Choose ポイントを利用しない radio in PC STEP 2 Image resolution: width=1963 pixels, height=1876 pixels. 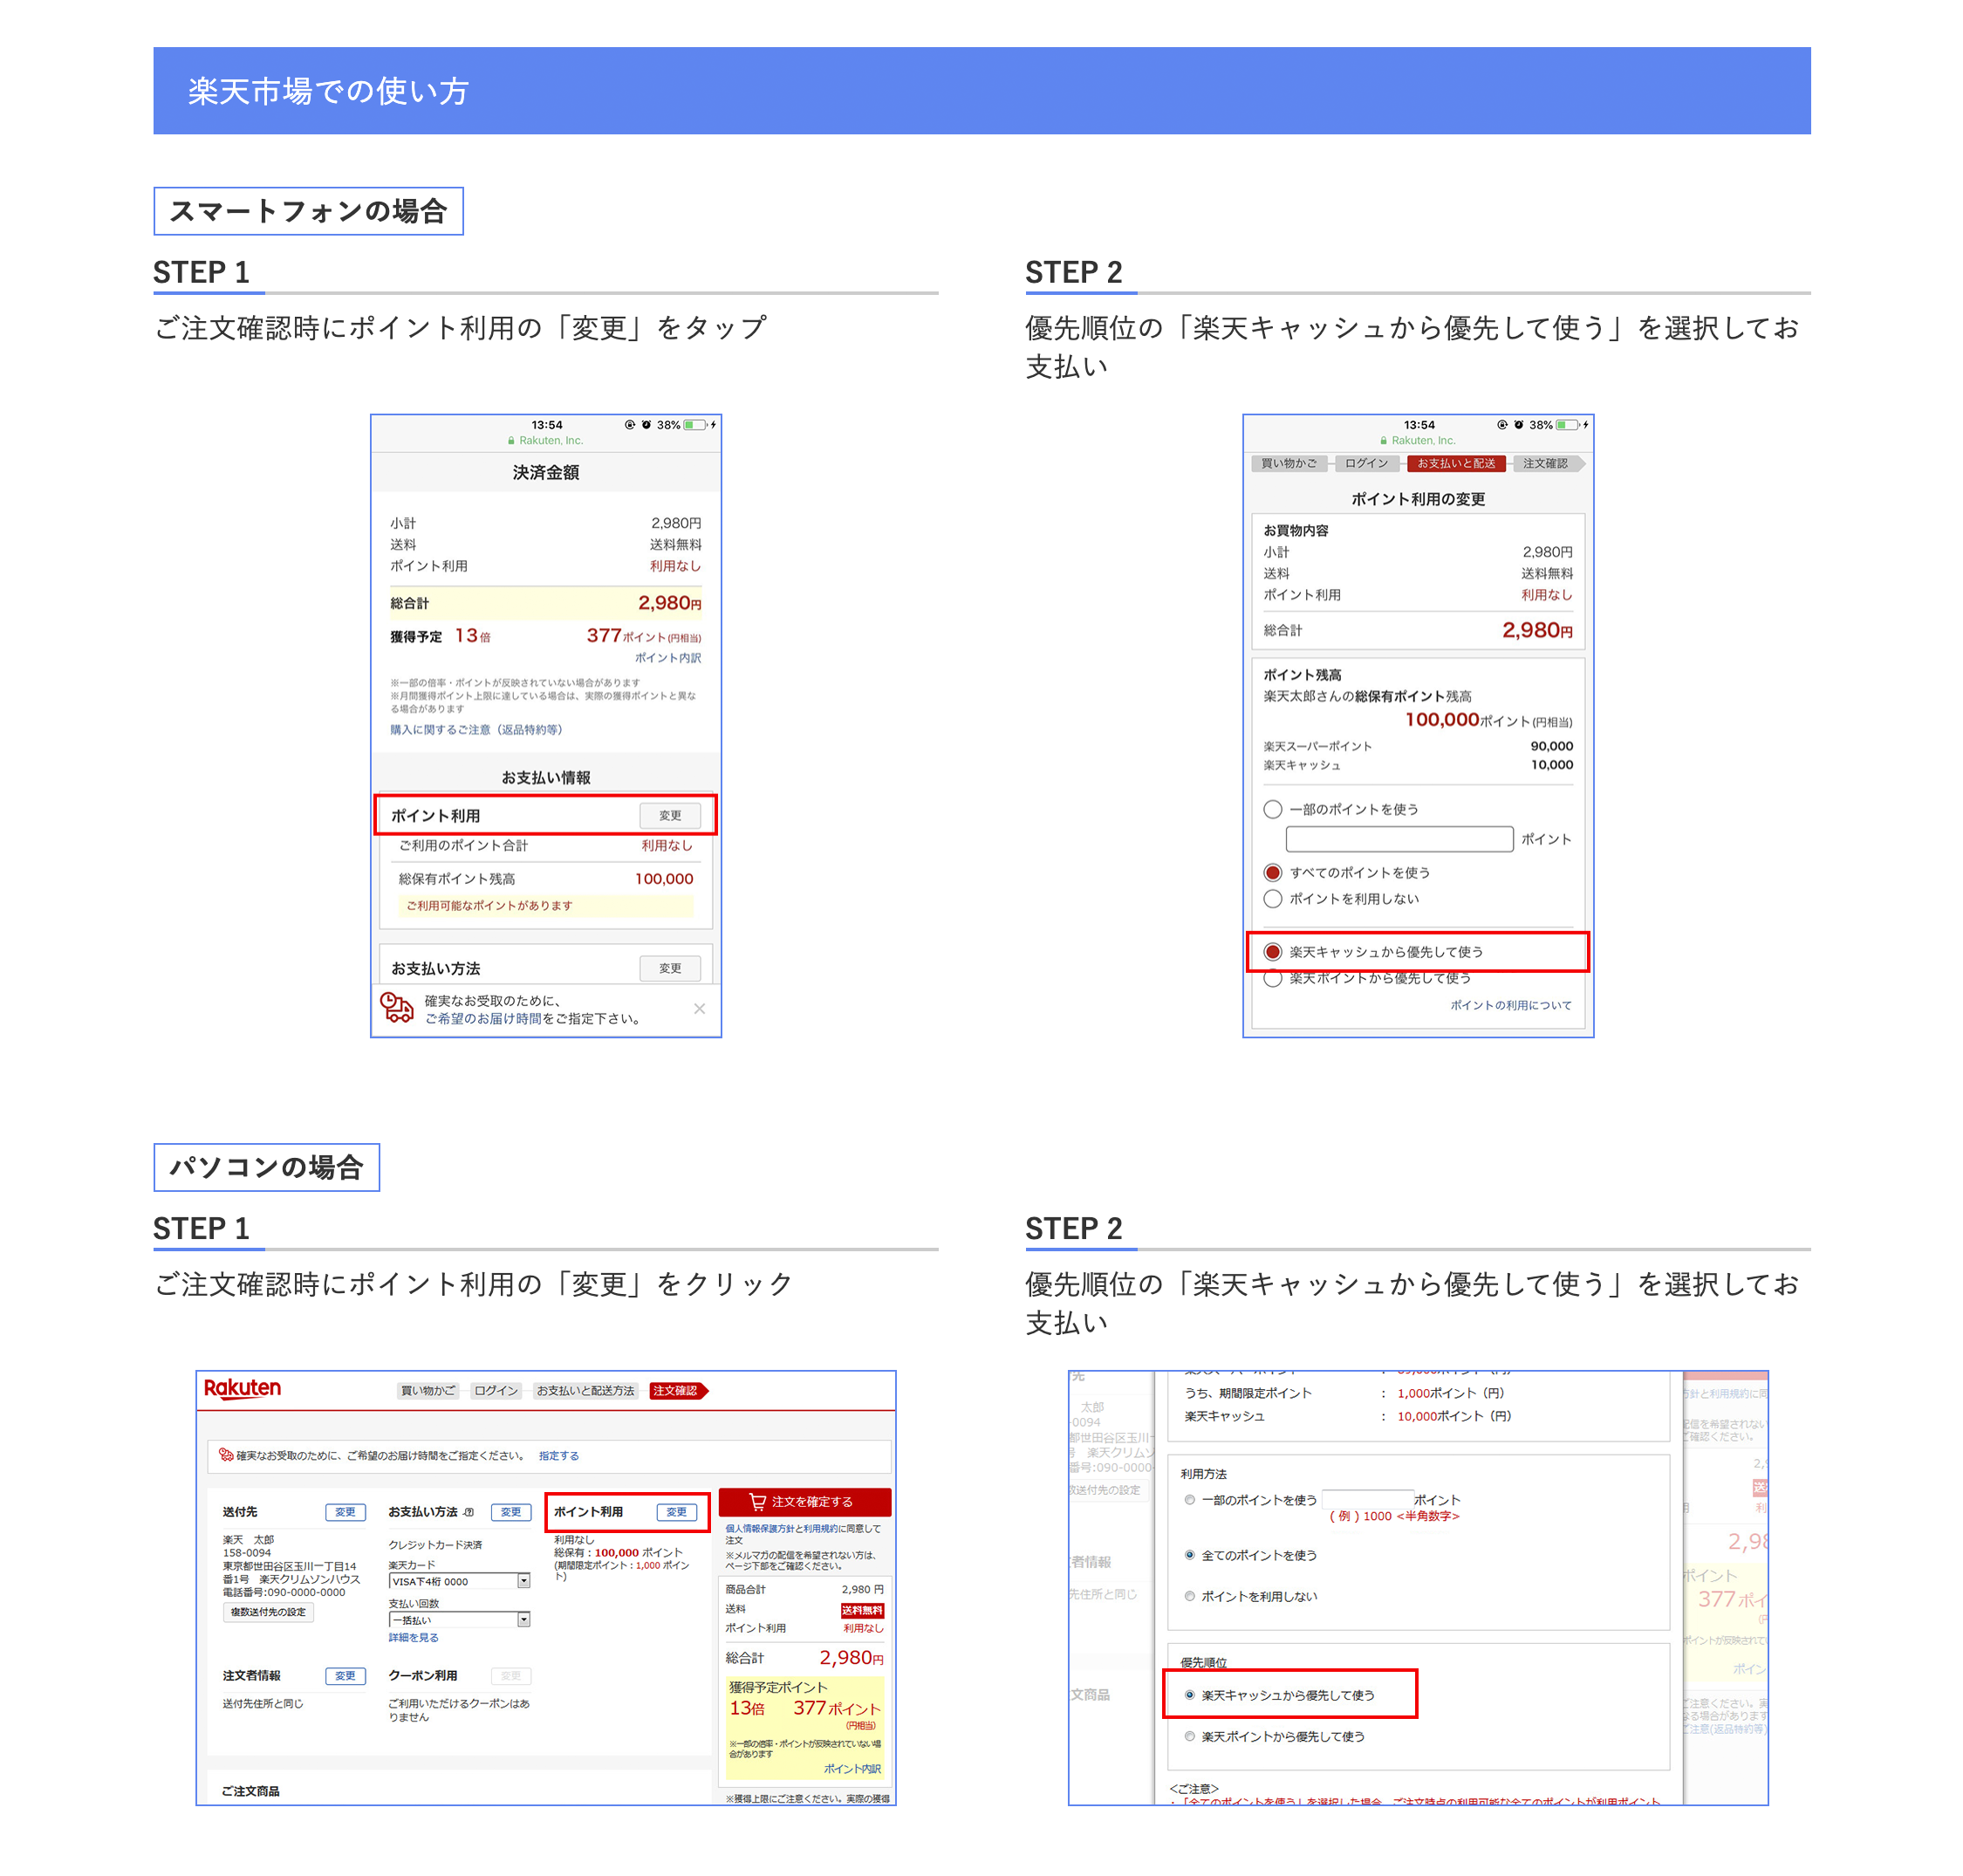[x=1189, y=1596]
